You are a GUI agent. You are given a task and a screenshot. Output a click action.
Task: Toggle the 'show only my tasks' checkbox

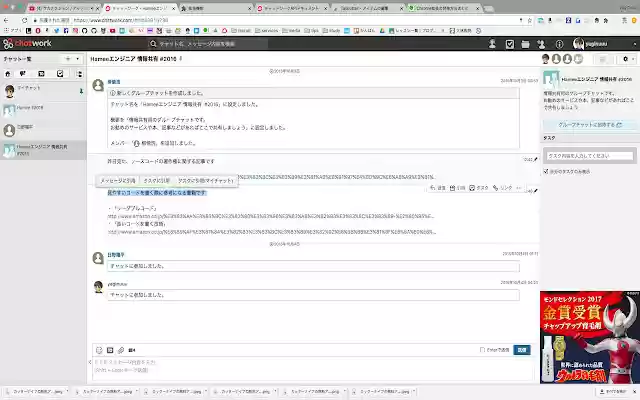(546, 171)
